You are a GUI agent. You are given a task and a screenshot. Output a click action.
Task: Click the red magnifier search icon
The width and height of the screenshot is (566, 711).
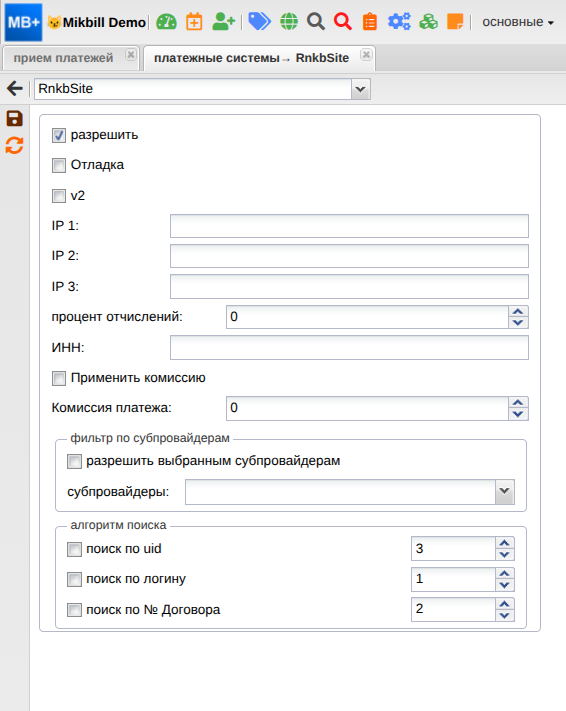click(343, 21)
